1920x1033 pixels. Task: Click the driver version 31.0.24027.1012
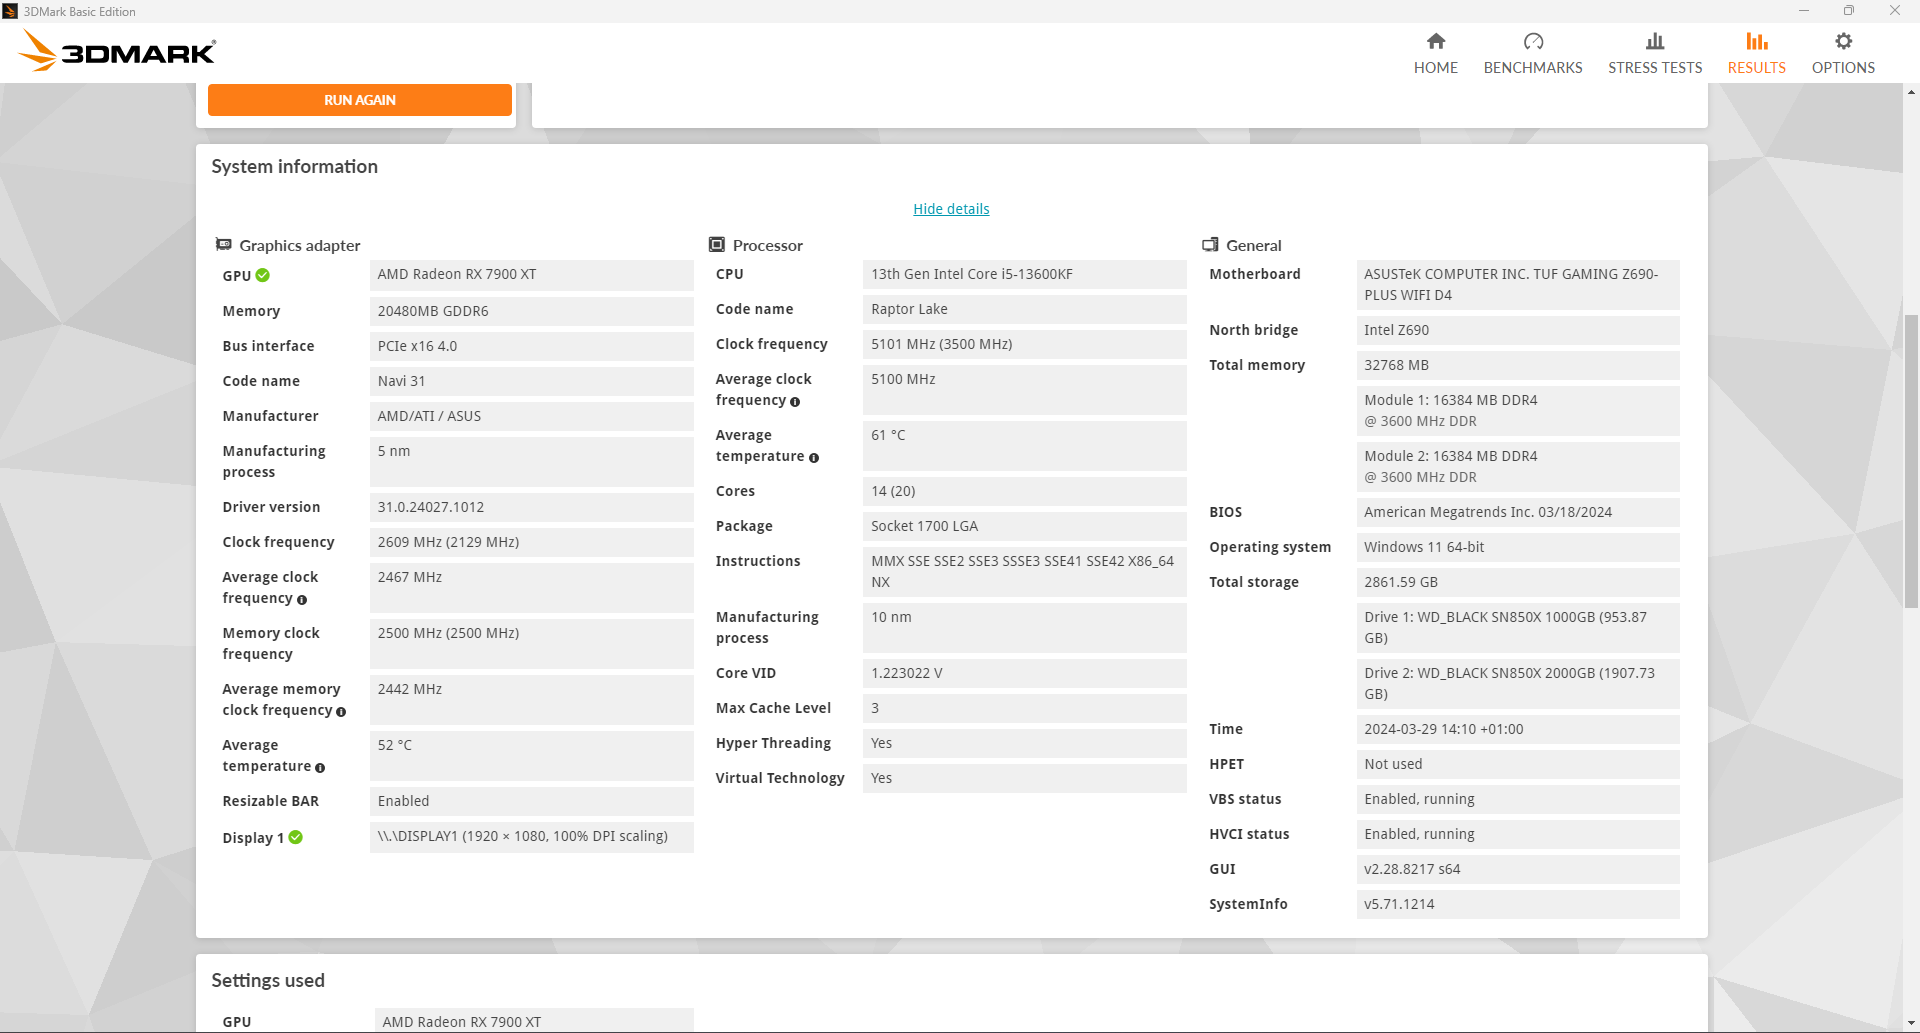click(x=531, y=507)
